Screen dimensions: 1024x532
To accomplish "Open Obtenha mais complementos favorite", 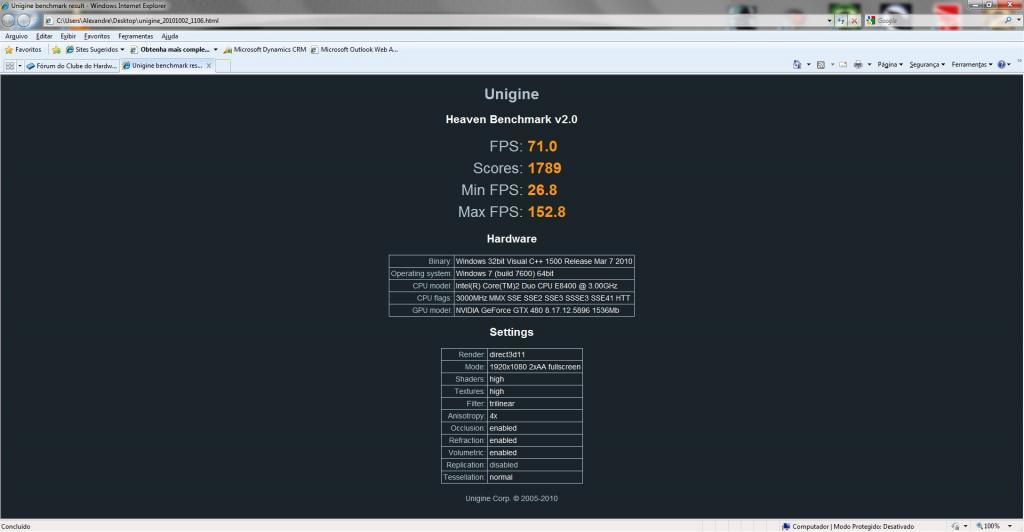I will [170, 50].
